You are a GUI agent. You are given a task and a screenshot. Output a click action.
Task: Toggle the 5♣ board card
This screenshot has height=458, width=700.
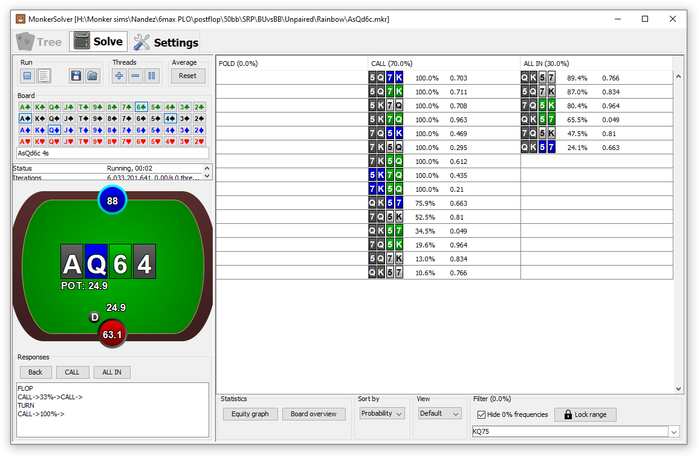click(156, 107)
